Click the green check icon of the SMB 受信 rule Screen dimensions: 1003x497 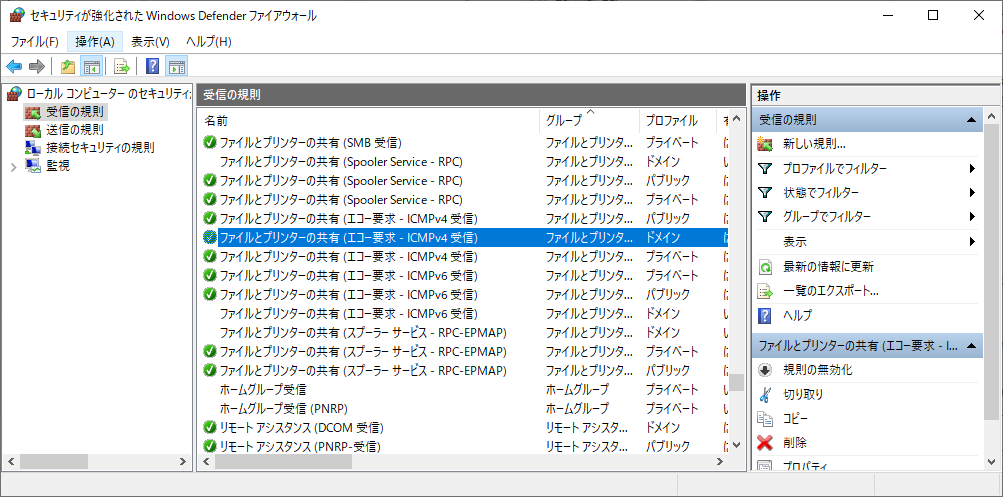[209, 142]
